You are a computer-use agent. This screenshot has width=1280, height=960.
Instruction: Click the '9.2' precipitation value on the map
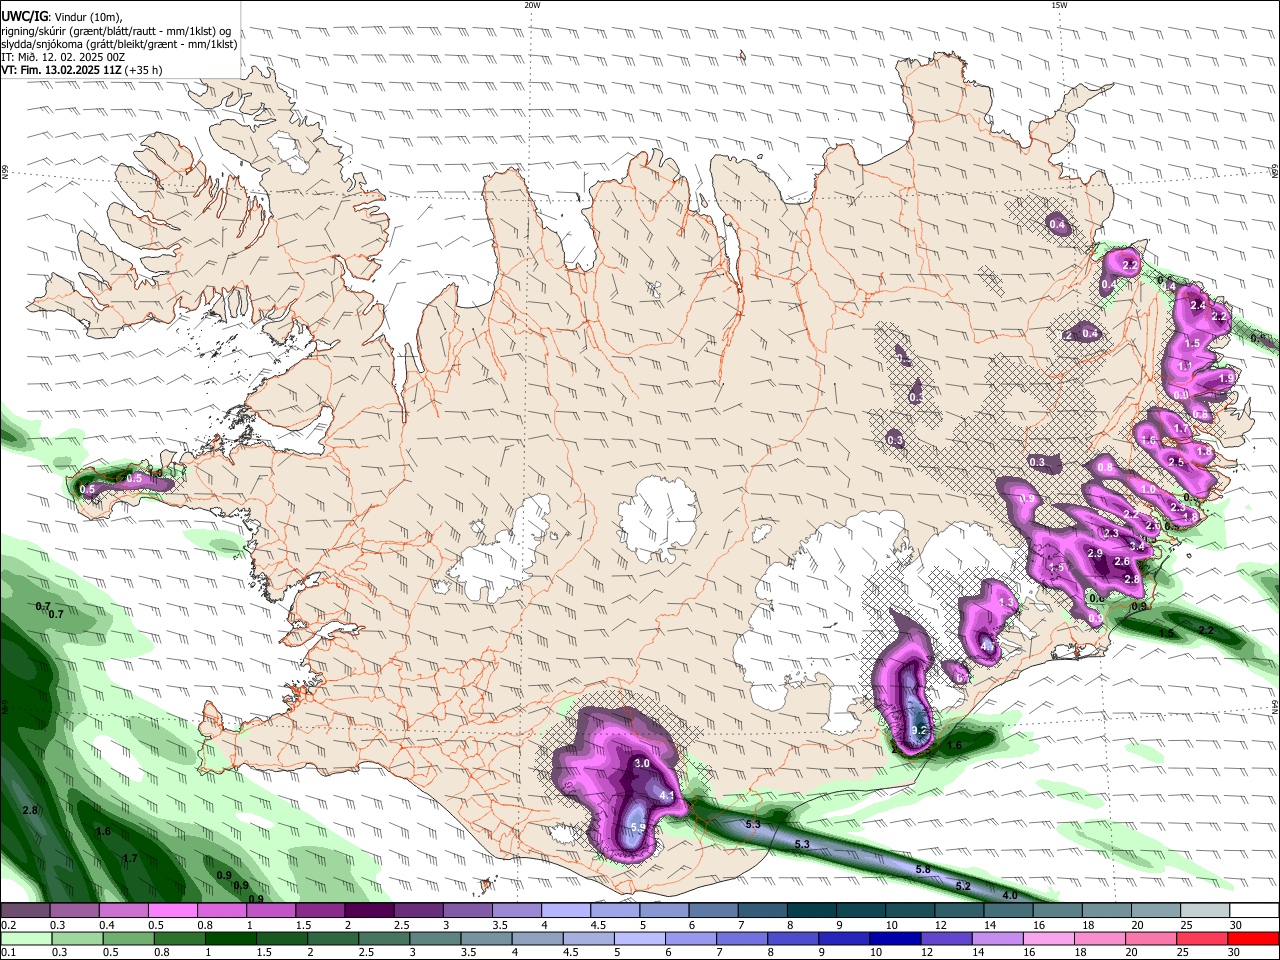click(x=921, y=731)
